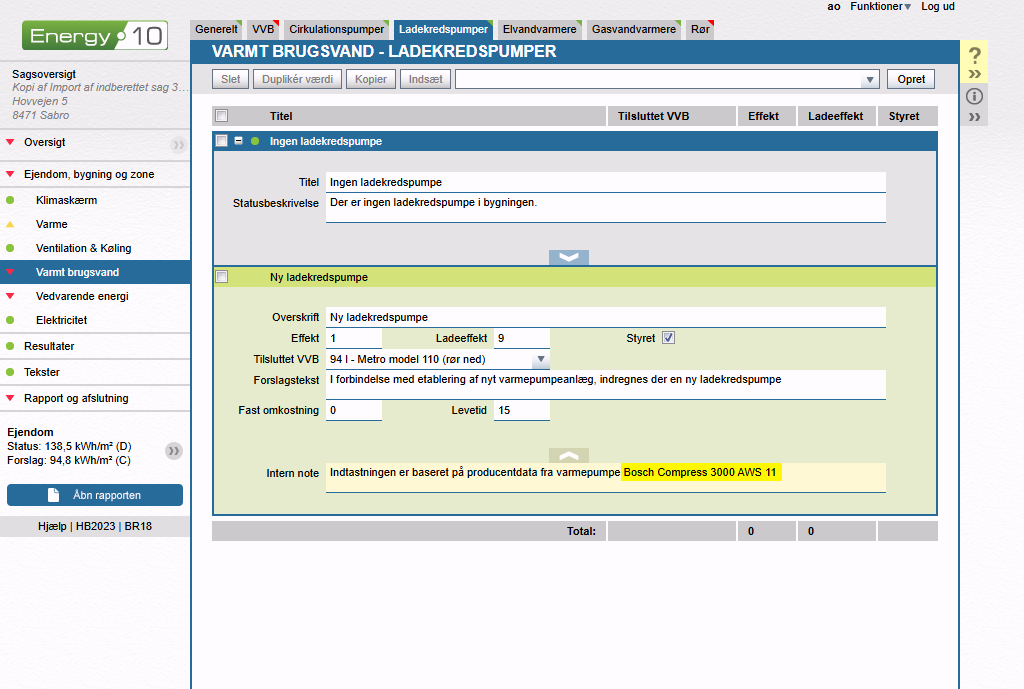Click the Opret button
The height and width of the screenshot is (689, 1024).
coord(911,79)
